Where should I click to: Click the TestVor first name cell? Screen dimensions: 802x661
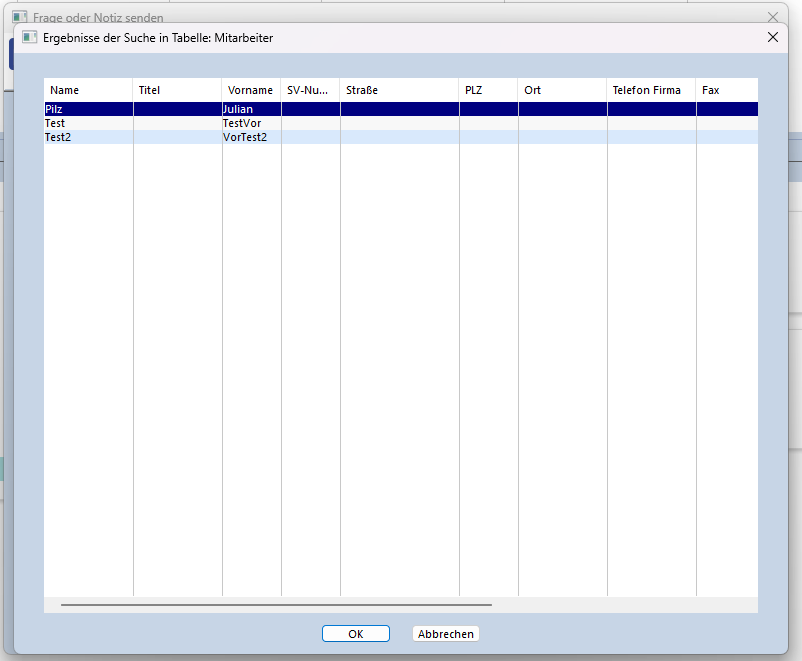(242, 123)
